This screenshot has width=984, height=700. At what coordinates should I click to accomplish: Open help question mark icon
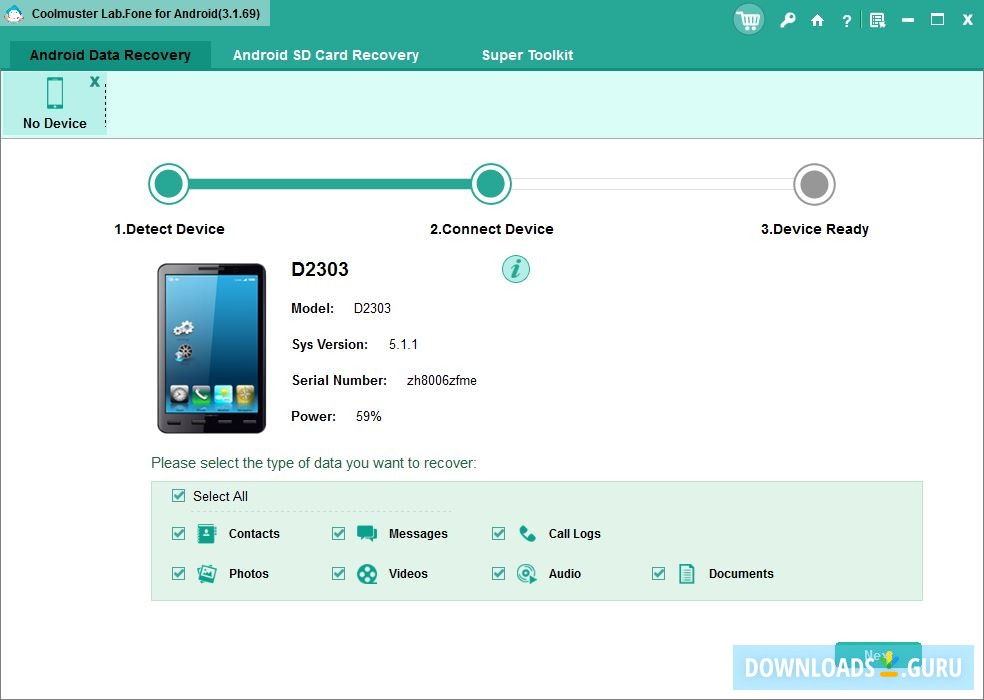coord(847,21)
